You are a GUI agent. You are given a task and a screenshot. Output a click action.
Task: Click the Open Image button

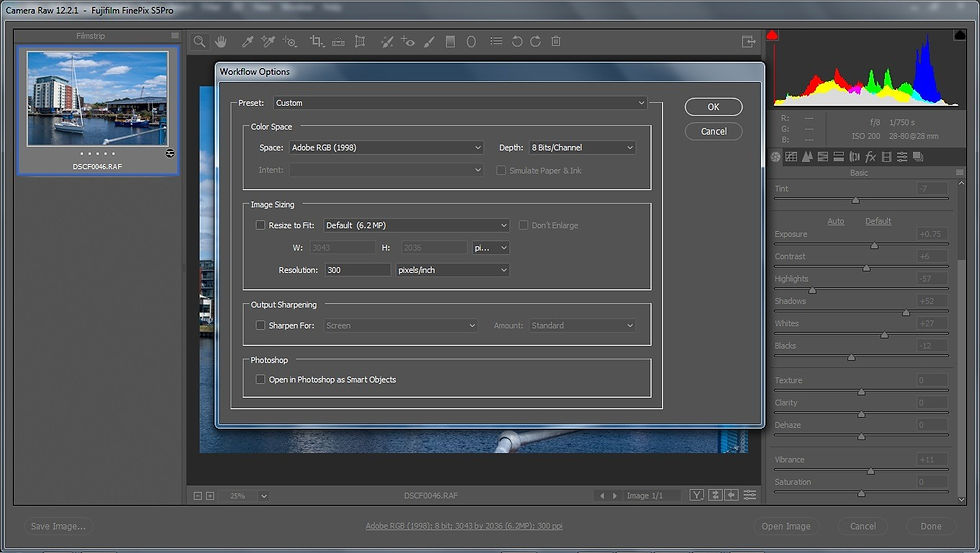point(786,526)
